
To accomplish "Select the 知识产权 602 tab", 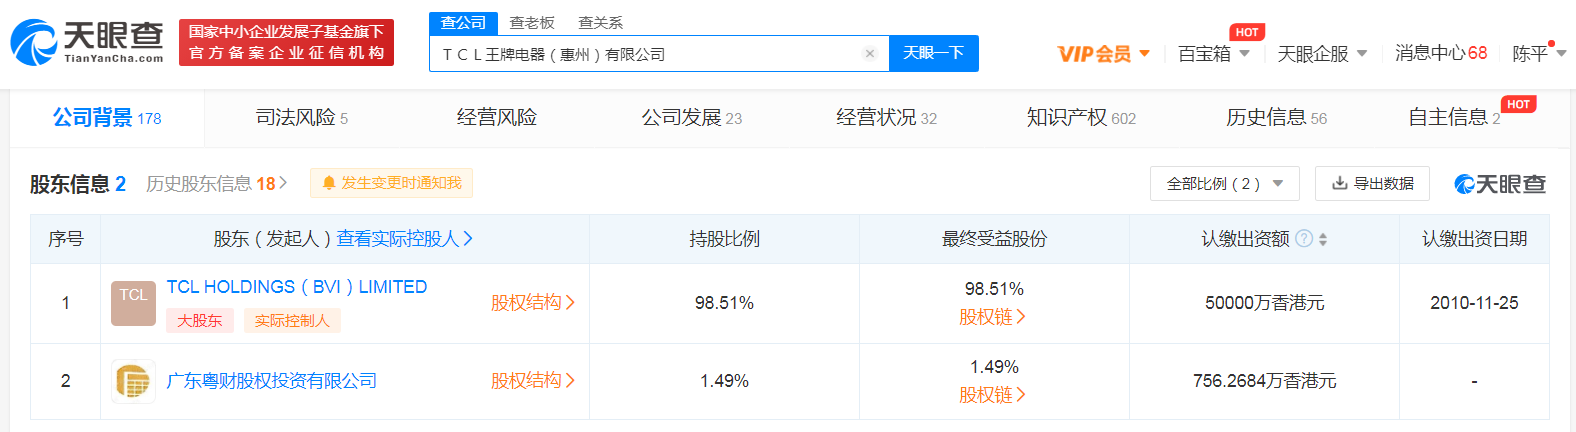I will click(x=1081, y=118).
